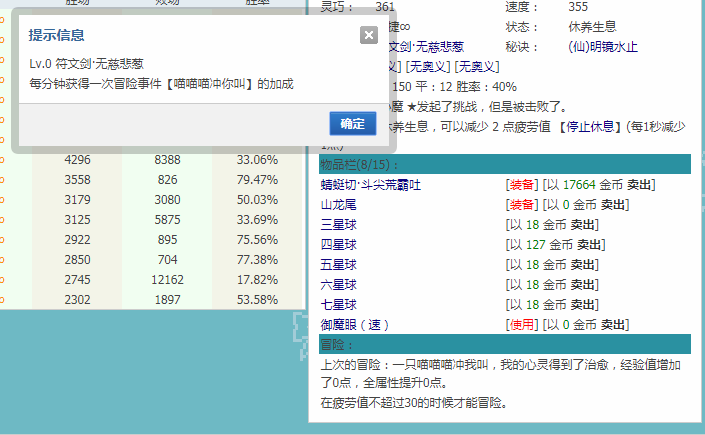The width and height of the screenshot is (705, 435).
Task: Select the 75.56% win rate cell
Action: (x=257, y=240)
